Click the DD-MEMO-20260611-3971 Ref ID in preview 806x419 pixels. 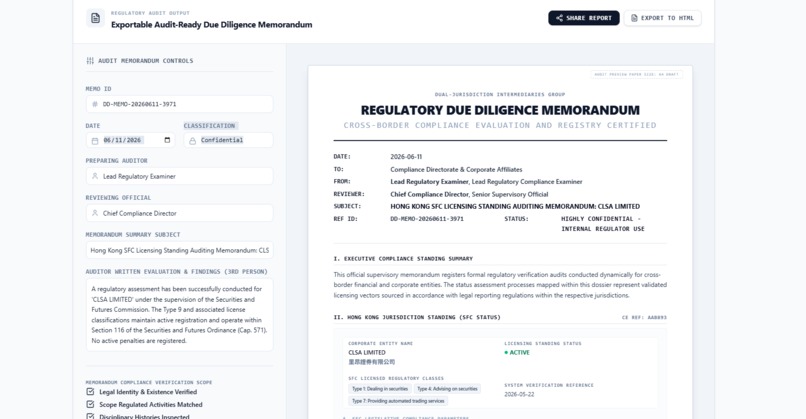[427, 218]
